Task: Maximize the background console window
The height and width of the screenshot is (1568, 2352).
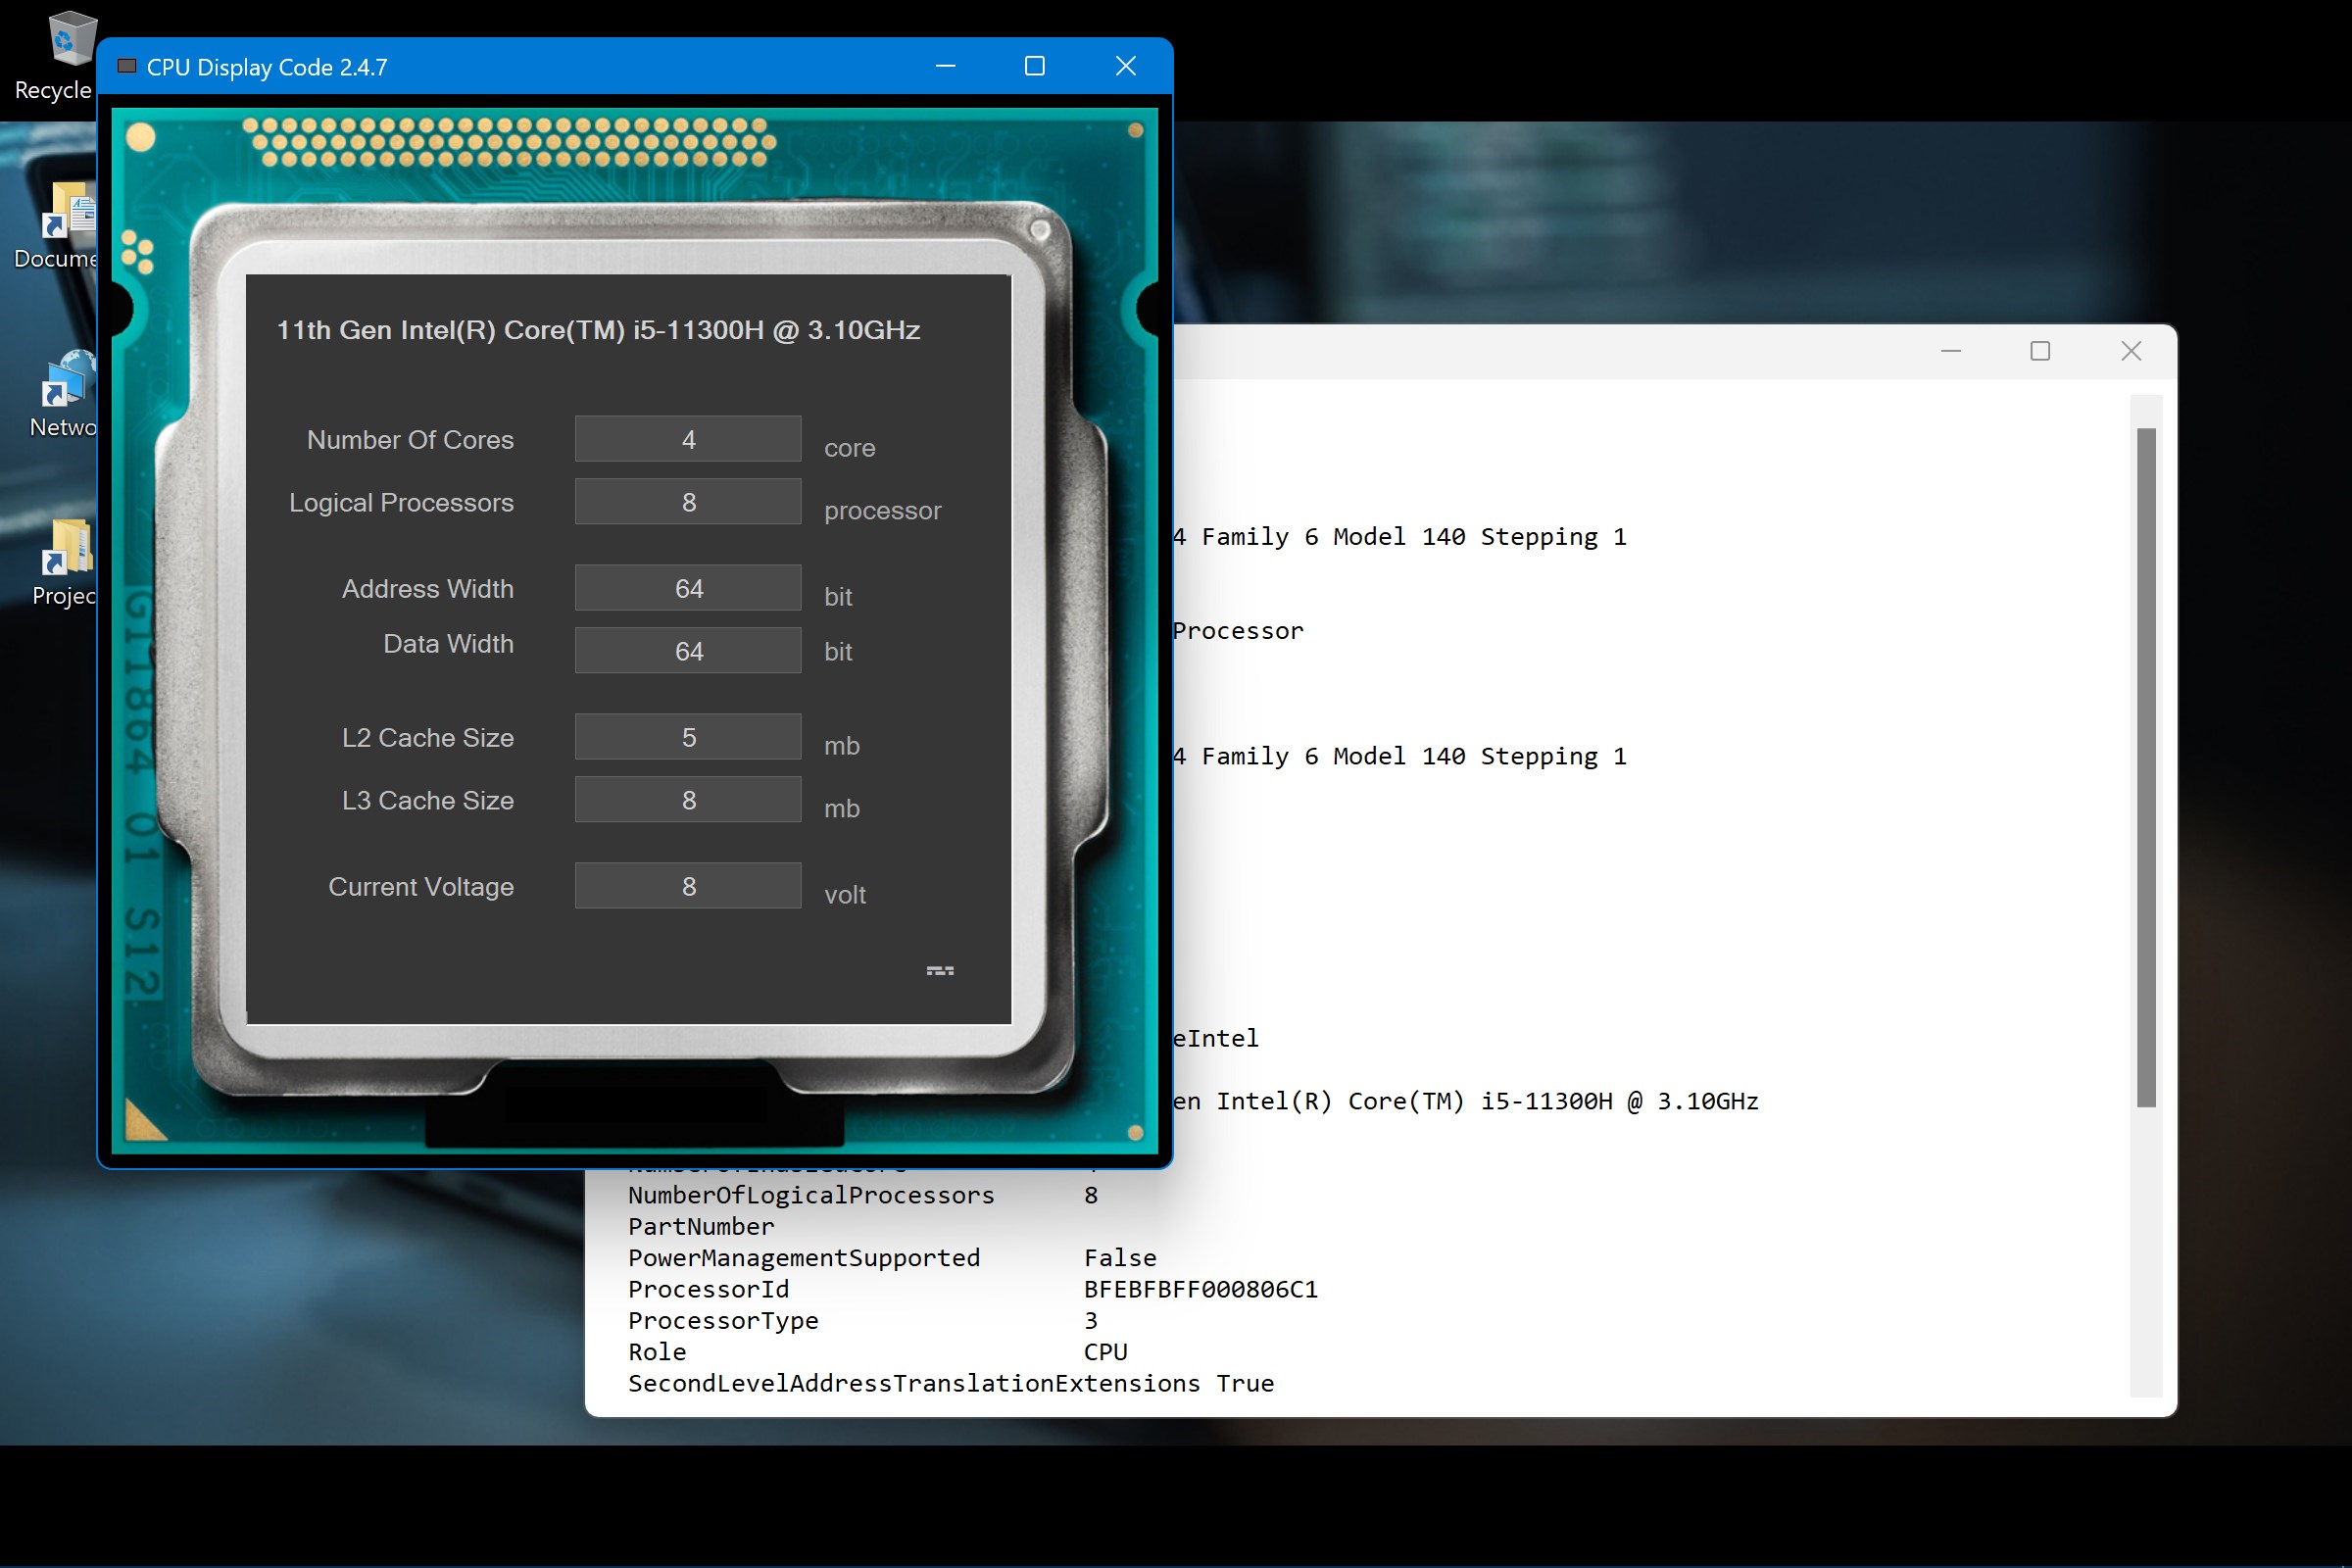Action: [x=2040, y=351]
